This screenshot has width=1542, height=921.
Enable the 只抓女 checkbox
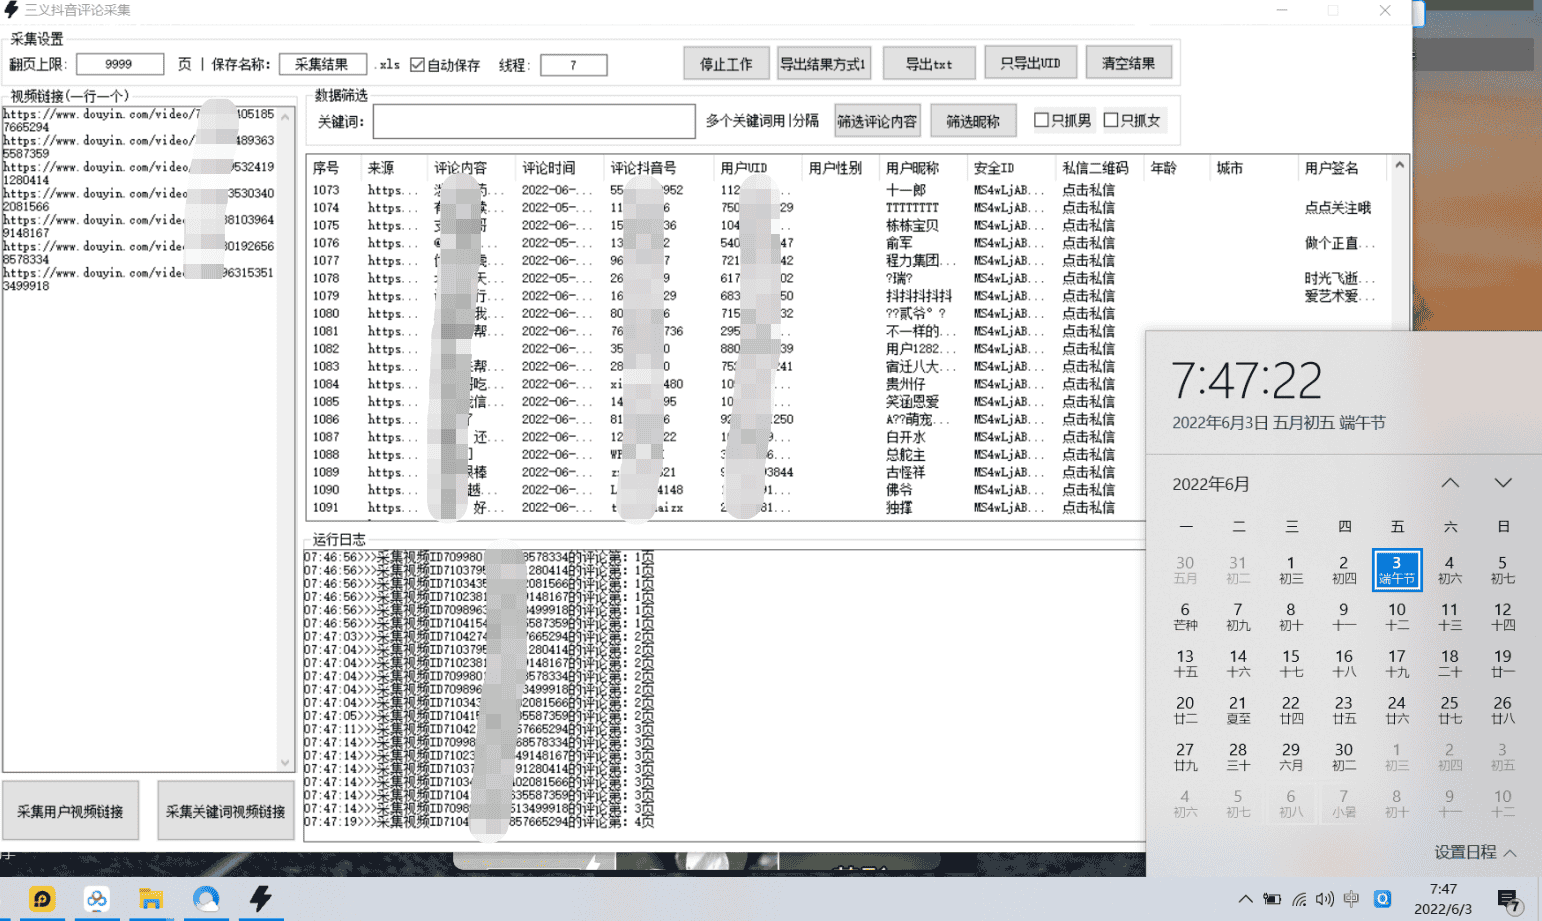pyautogui.click(x=1111, y=120)
